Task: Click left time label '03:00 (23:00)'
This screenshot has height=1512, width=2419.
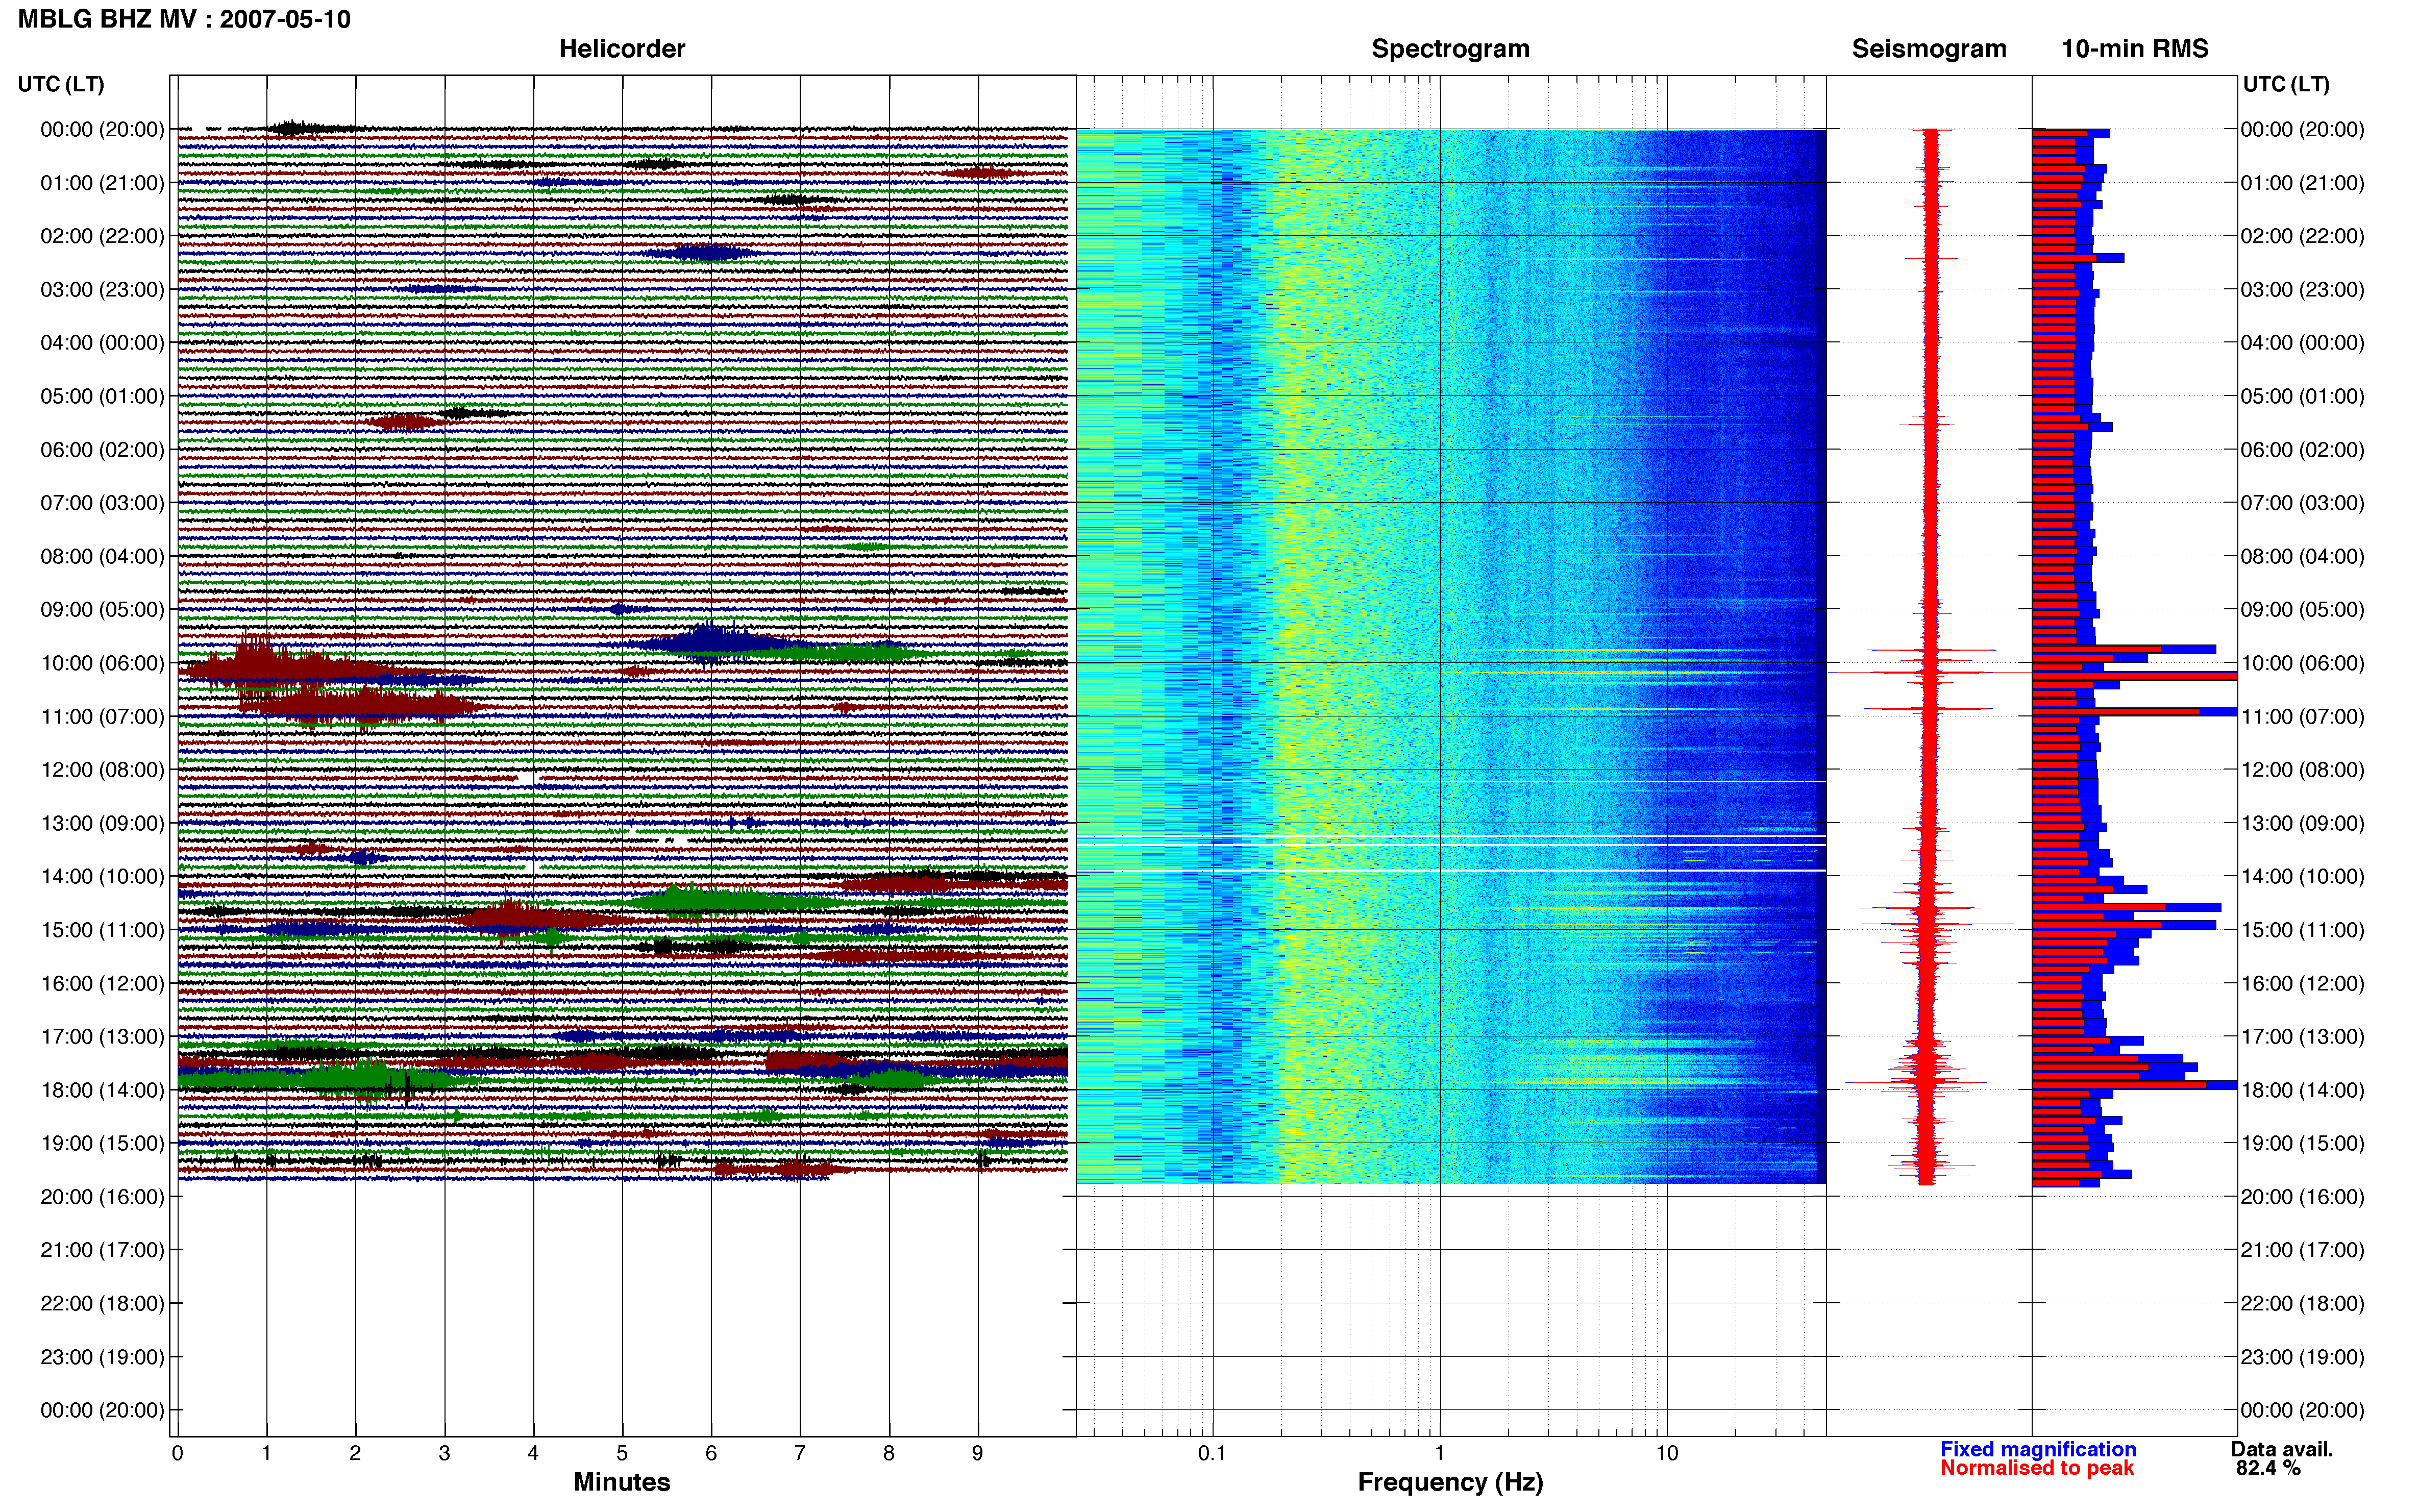Action: click(x=102, y=290)
